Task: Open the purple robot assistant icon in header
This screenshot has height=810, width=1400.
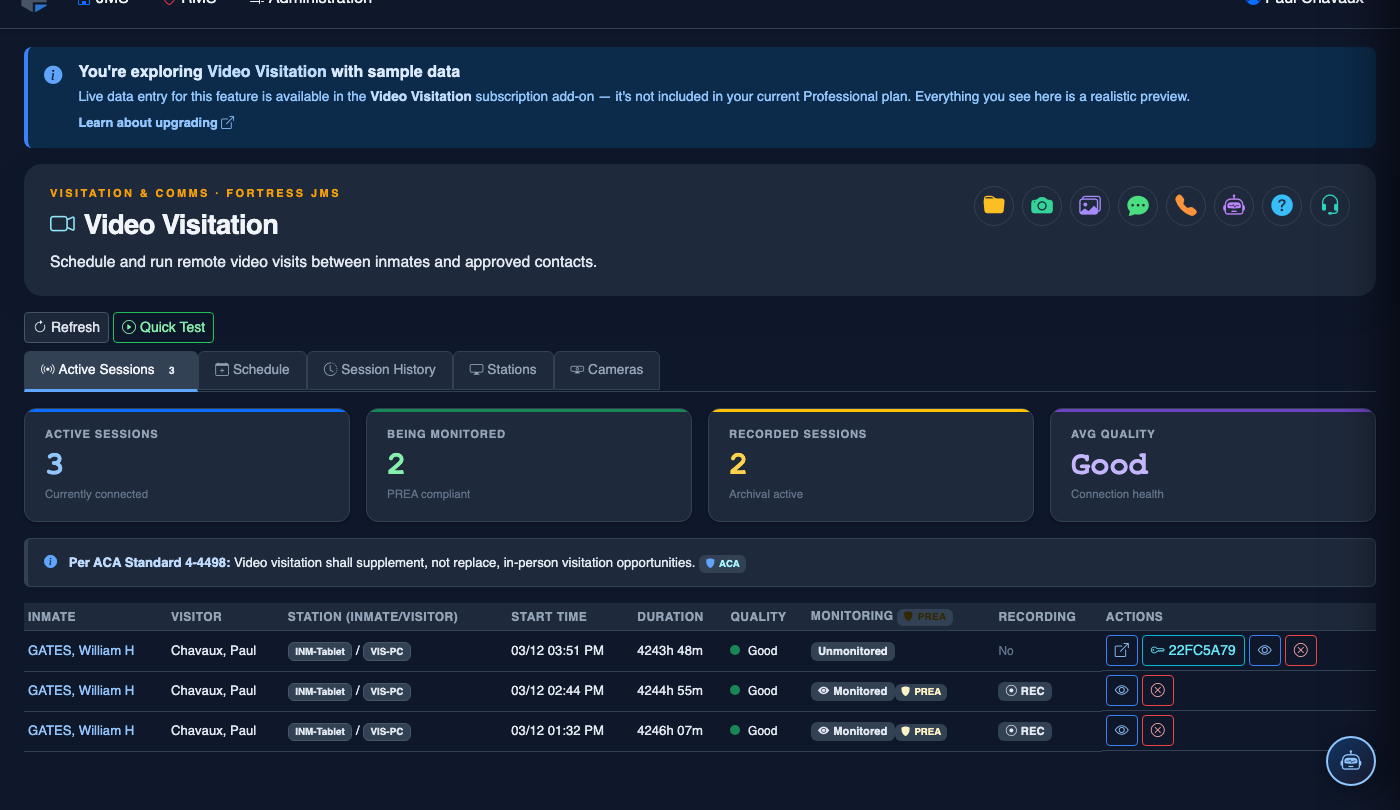Action: click(1233, 206)
